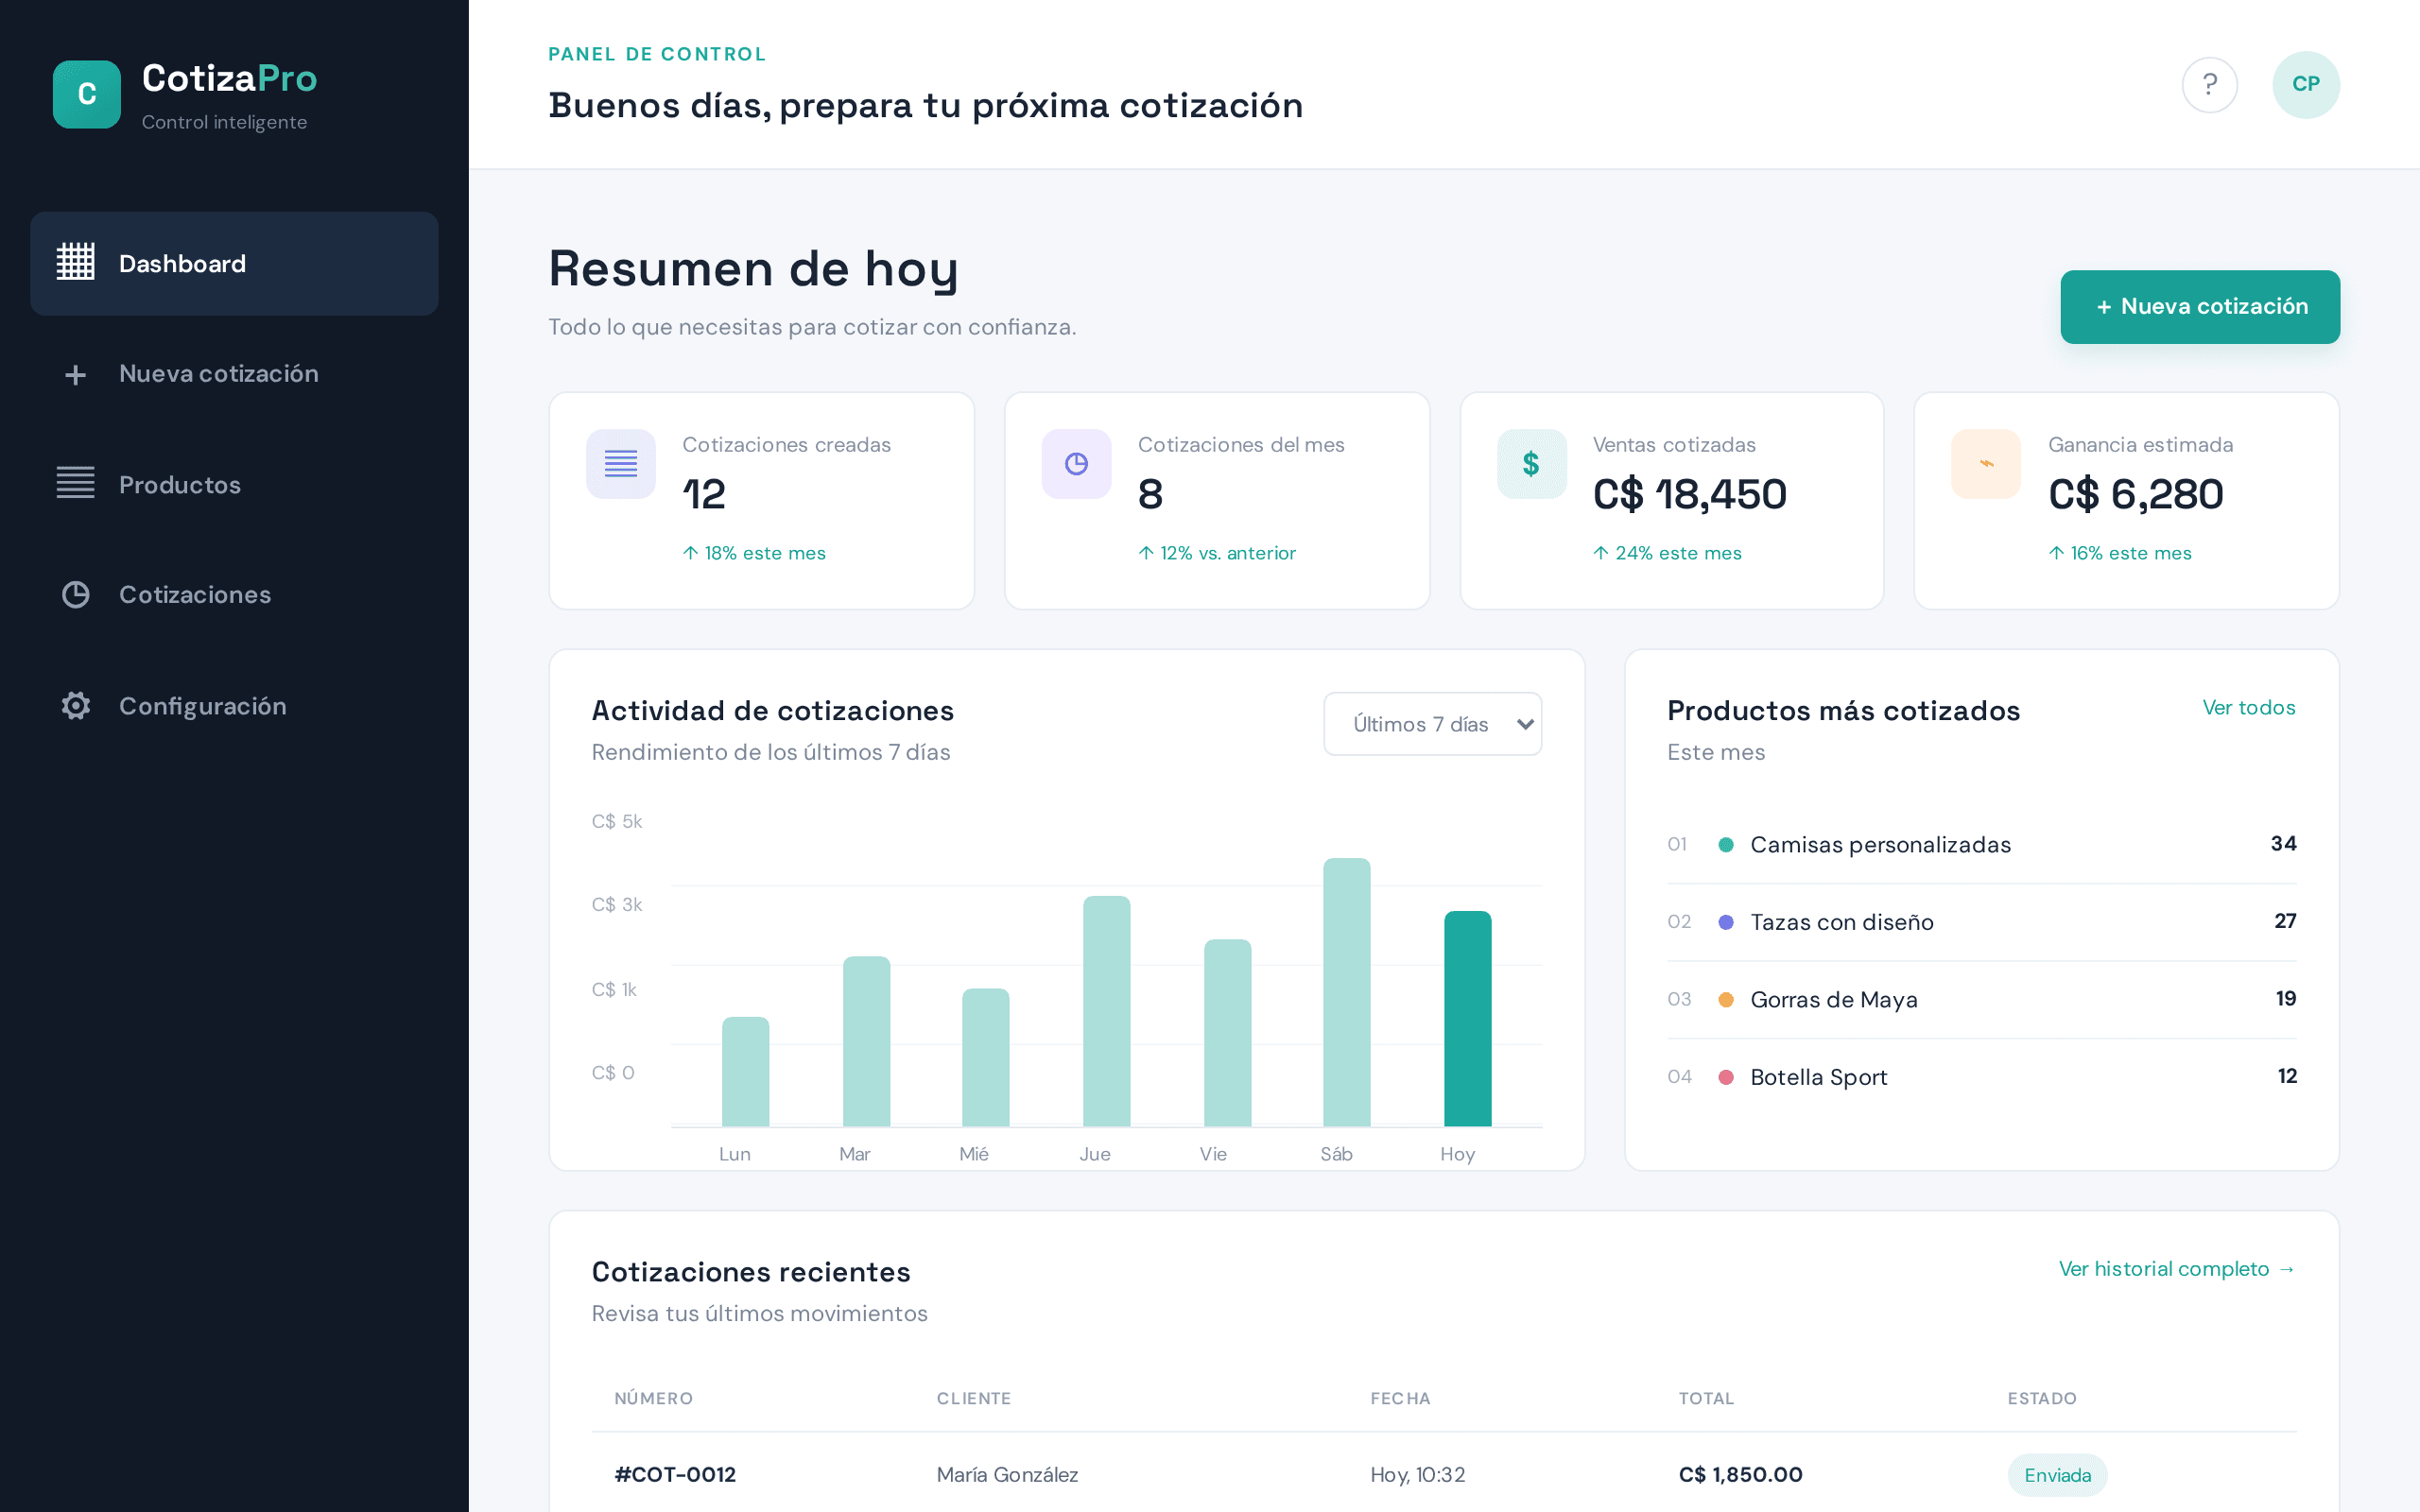Select Tazas con diseño product row
Screen dimensions: 2420x1512
point(1981,922)
